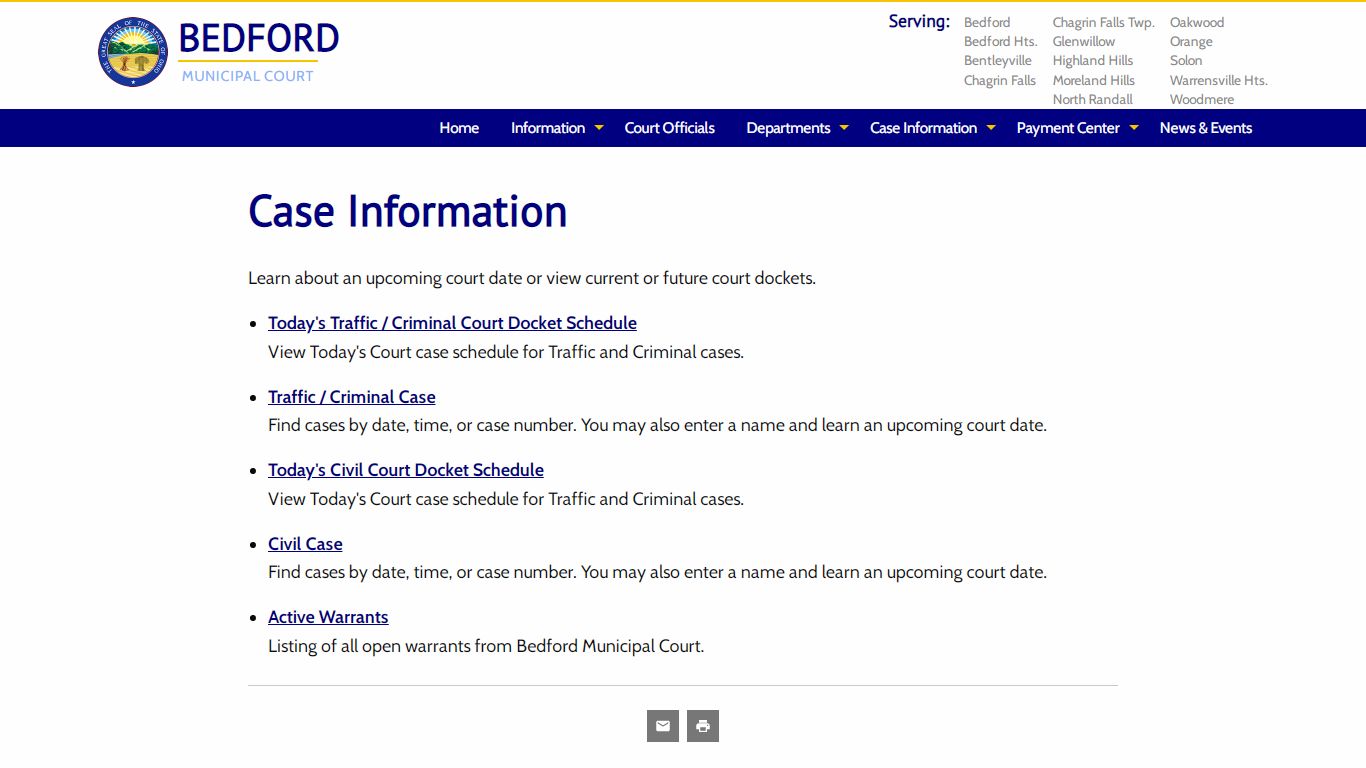Click 'Listing of all open warrants' description
The height and width of the screenshot is (768, 1366).
pyautogui.click(x=486, y=646)
